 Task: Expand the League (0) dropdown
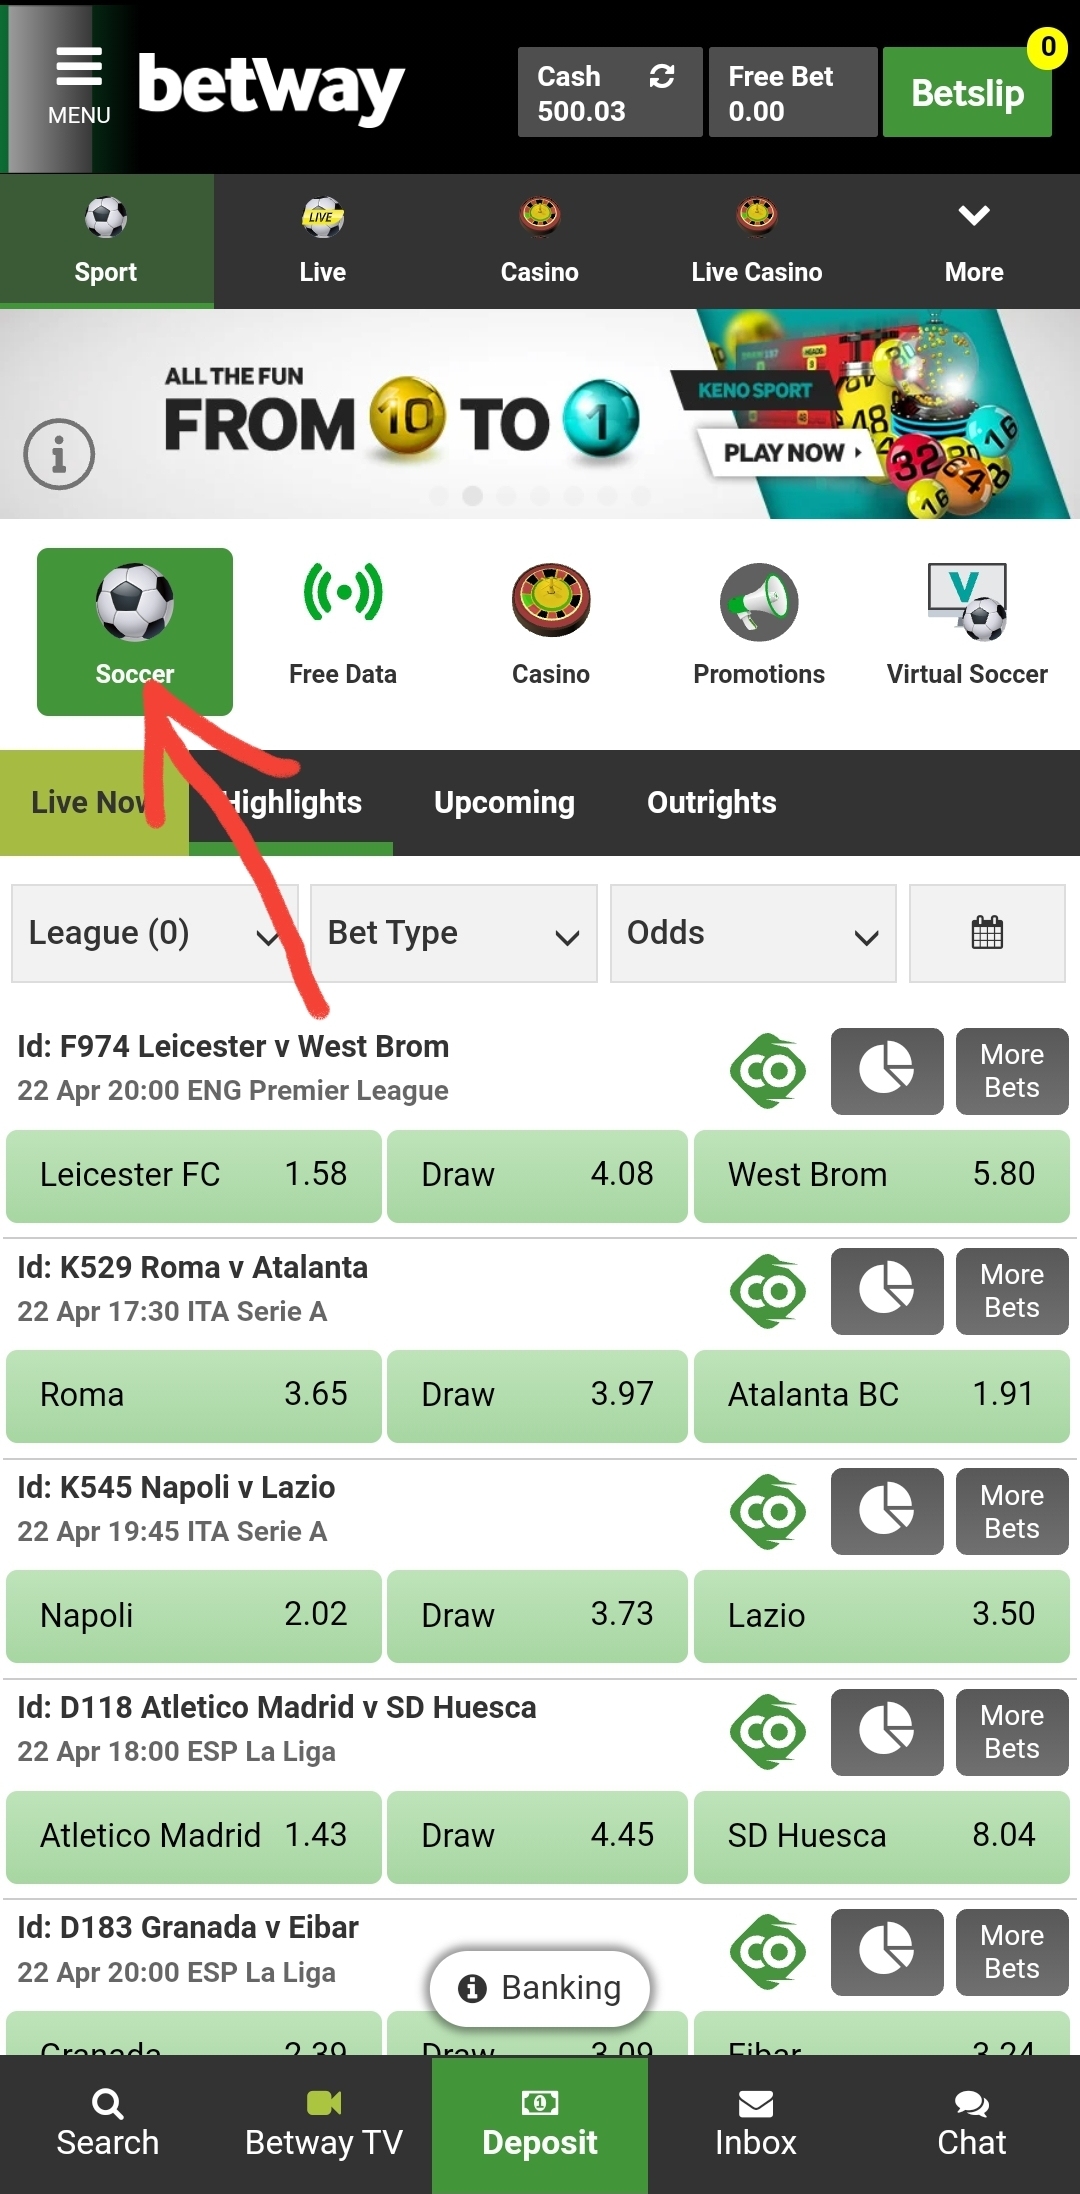pyautogui.click(x=155, y=933)
